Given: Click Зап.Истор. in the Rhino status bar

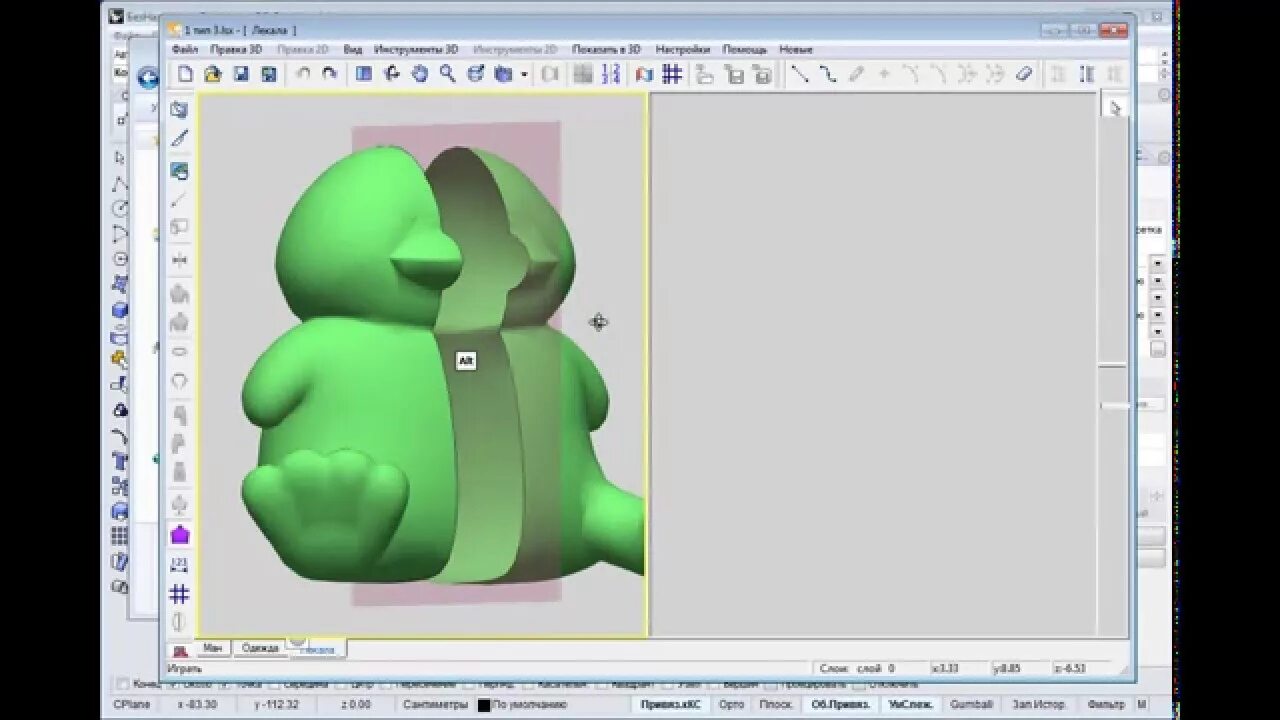Looking at the screenshot, I should click(1039, 705).
